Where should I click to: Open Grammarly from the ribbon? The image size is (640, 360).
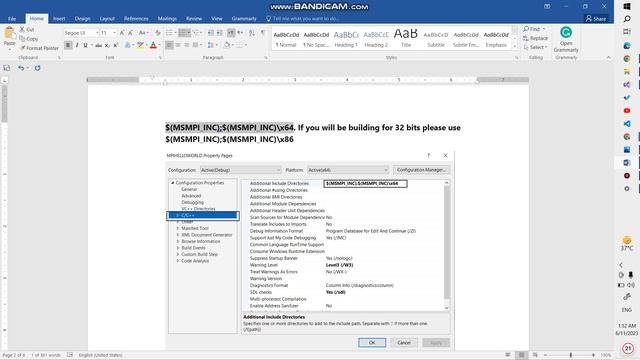coord(566,40)
